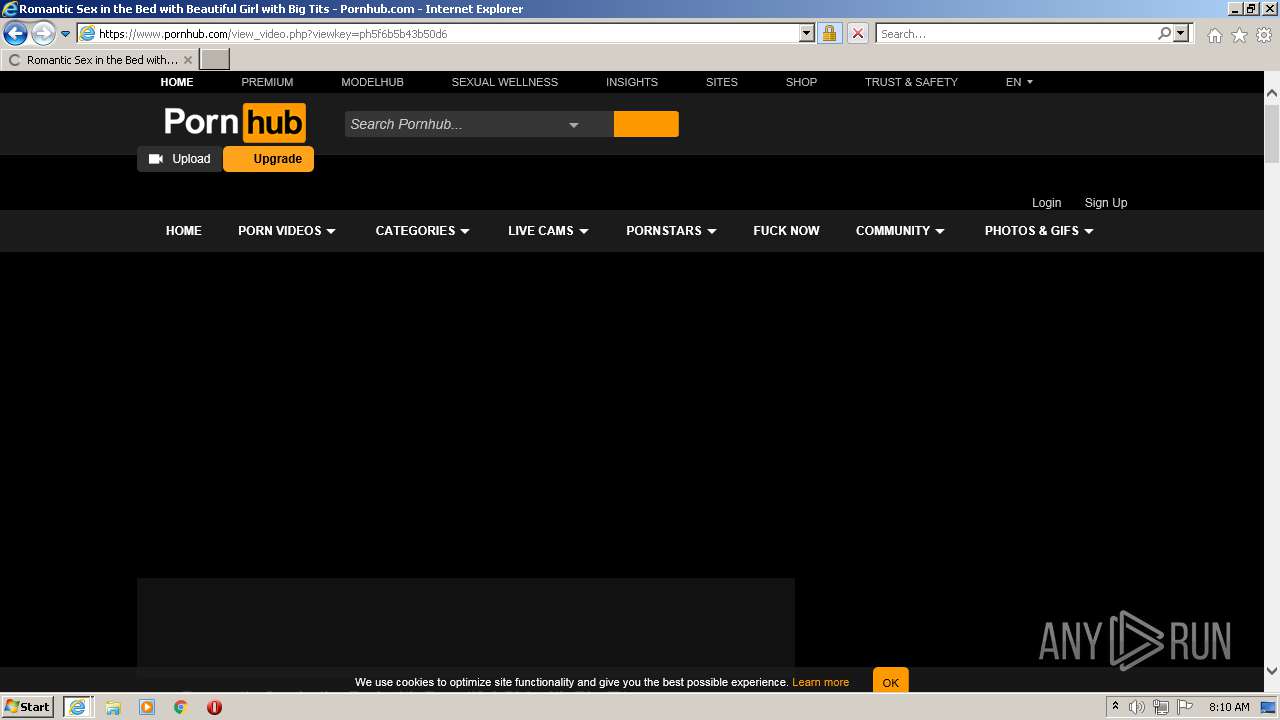Open the search provider dropdown
1280x720 pixels.
point(1181,34)
